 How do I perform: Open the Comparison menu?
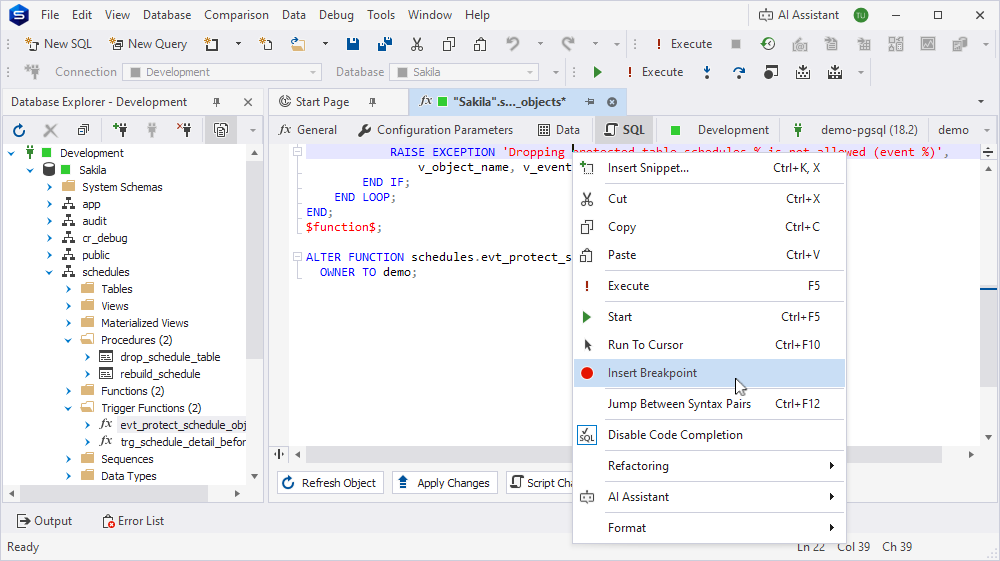point(236,15)
